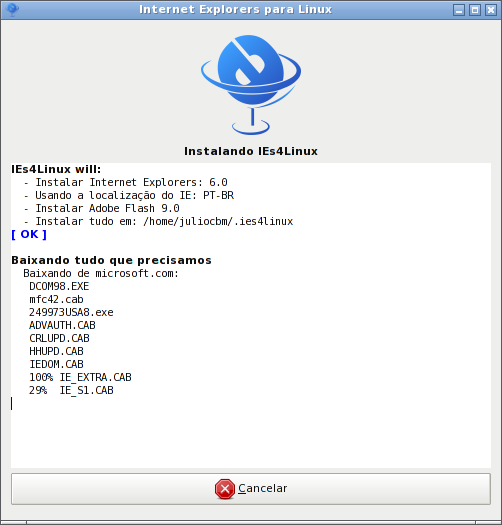Click the red X icon on Cancelar
The height and width of the screenshot is (525, 502).
(x=225, y=489)
